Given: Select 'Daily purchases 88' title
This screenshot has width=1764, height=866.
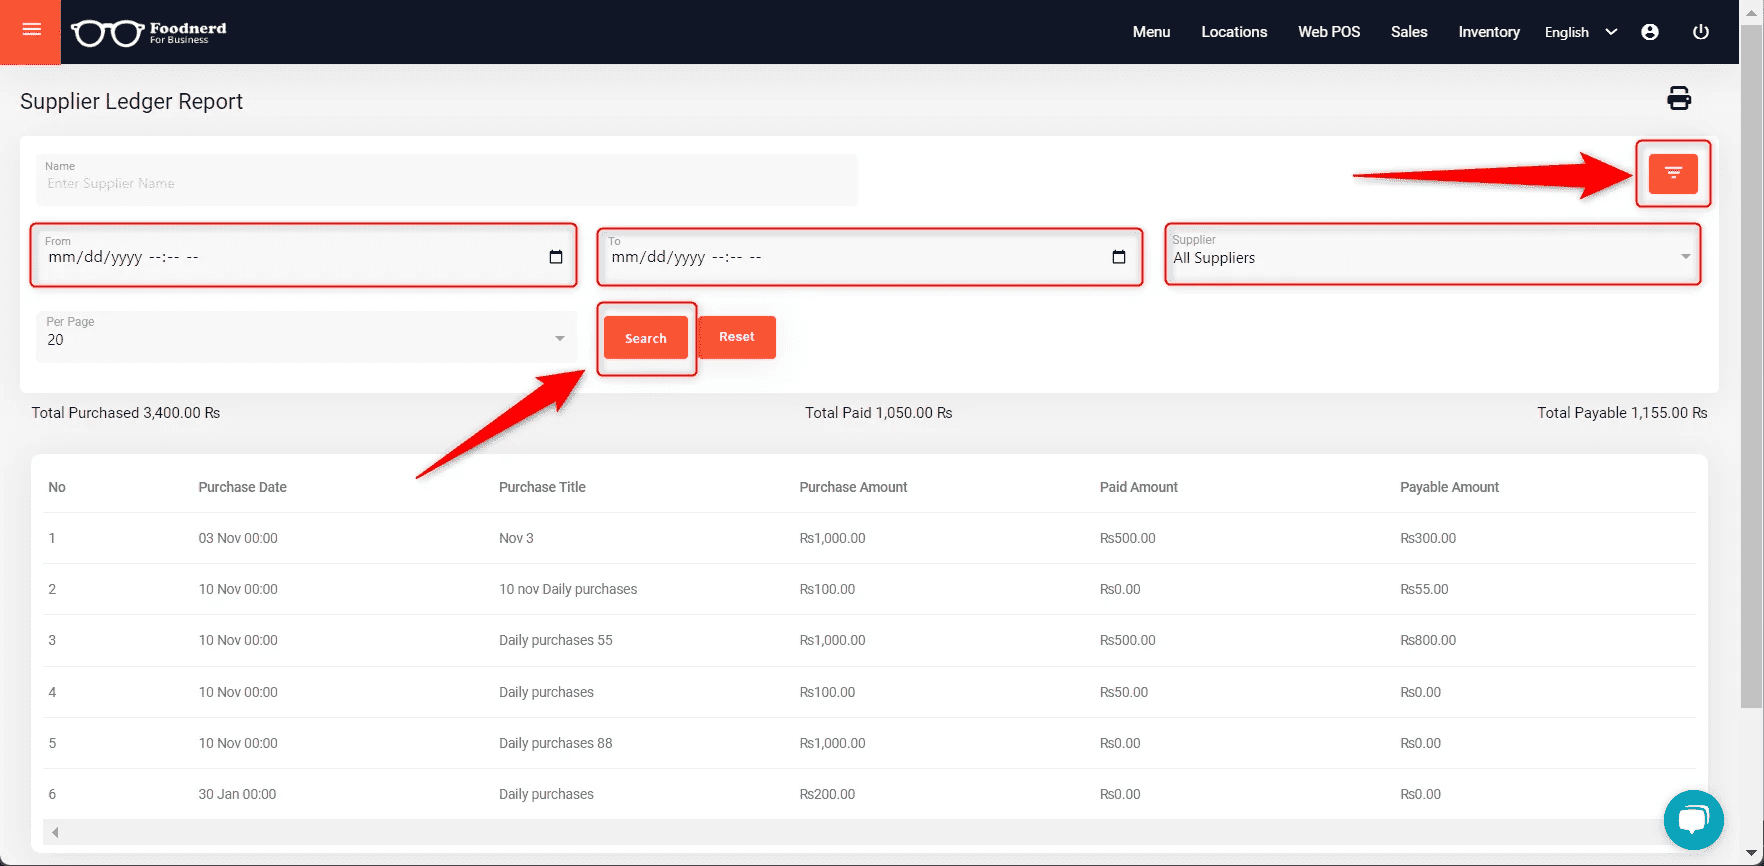Looking at the screenshot, I should click(x=556, y=743).
